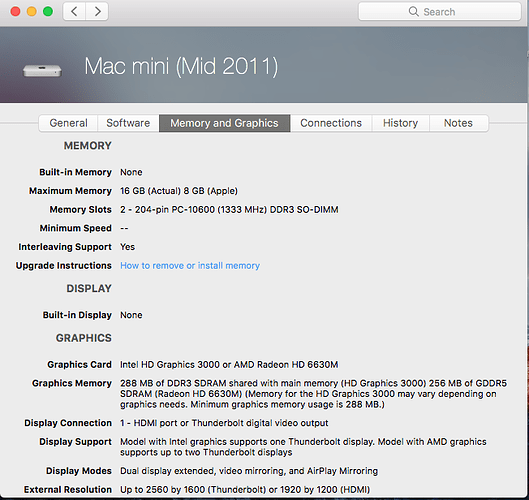Switch to the Software tab
Viewport: 529px width, 500px height.
128,123
